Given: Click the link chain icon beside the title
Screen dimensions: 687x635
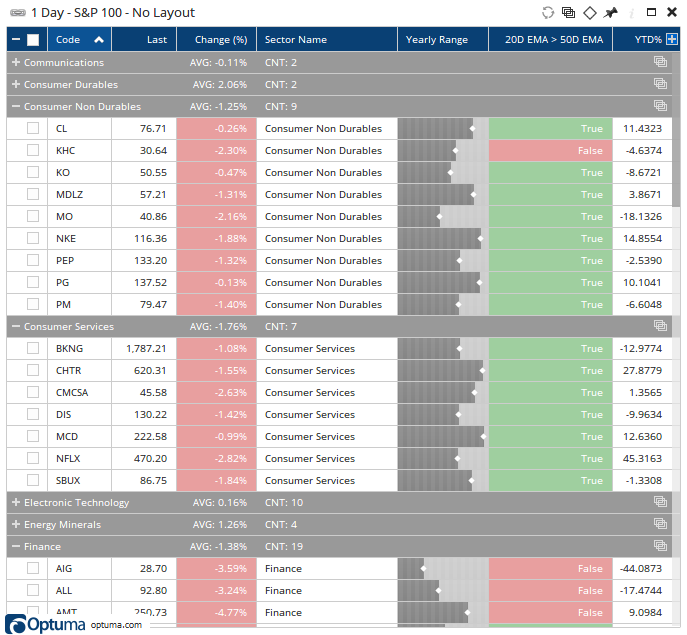Looking at the screenshot, I should click(x=18, y=13).
